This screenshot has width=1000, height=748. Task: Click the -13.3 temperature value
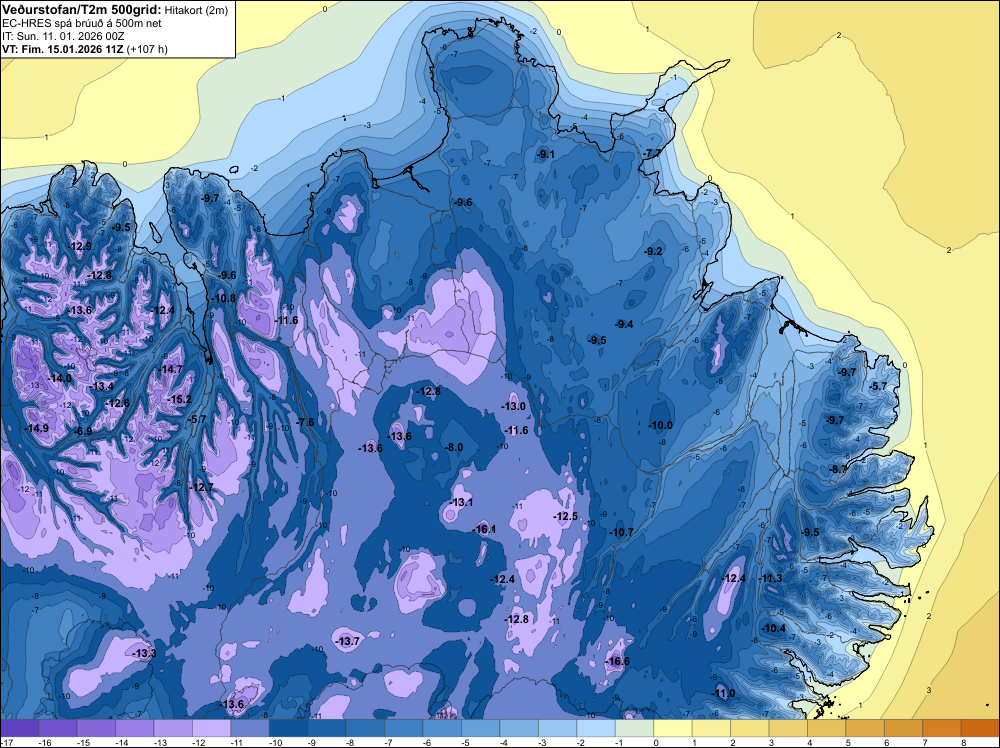pos(144,654)
